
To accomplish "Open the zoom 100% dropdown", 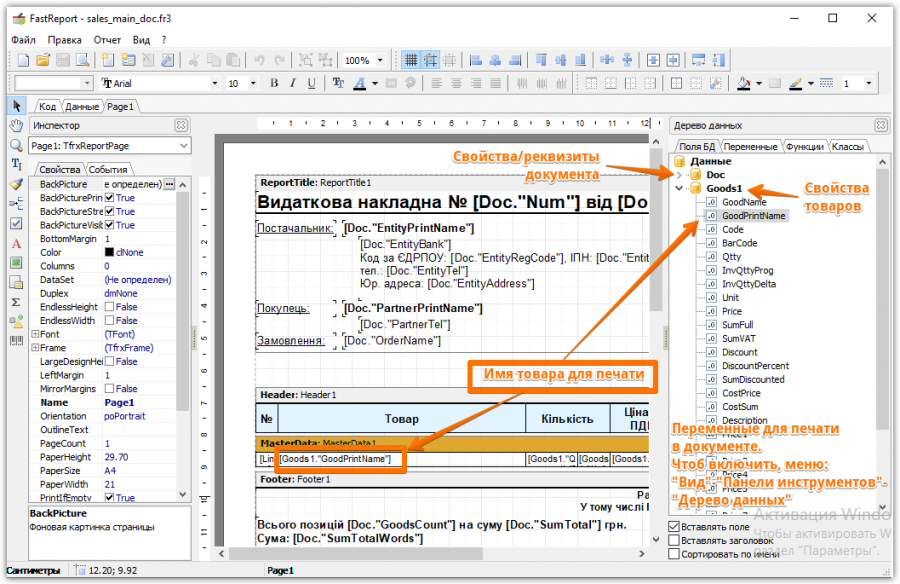I will 380,60.
